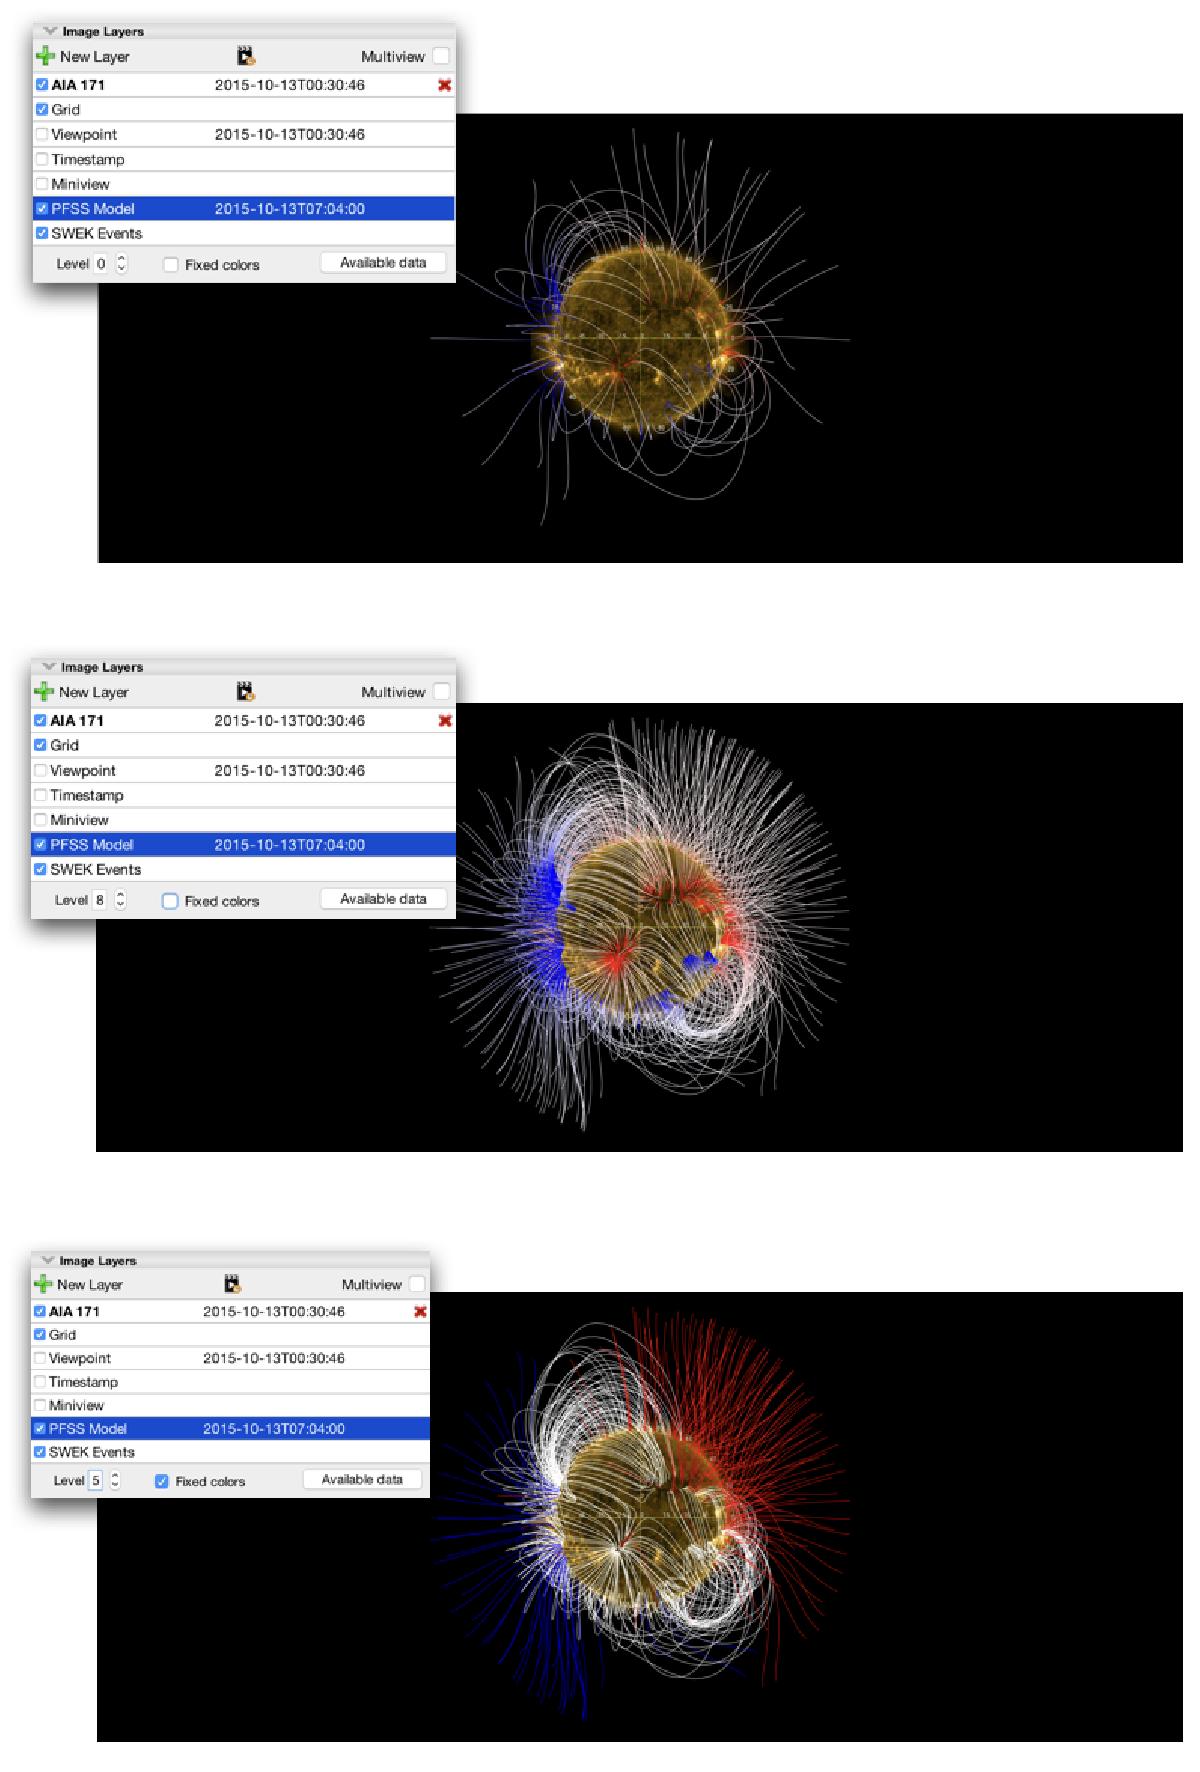Click the movie clapper icon in the middle panel
This screenshot has height=1772, width=1200.
click(245, 692)
